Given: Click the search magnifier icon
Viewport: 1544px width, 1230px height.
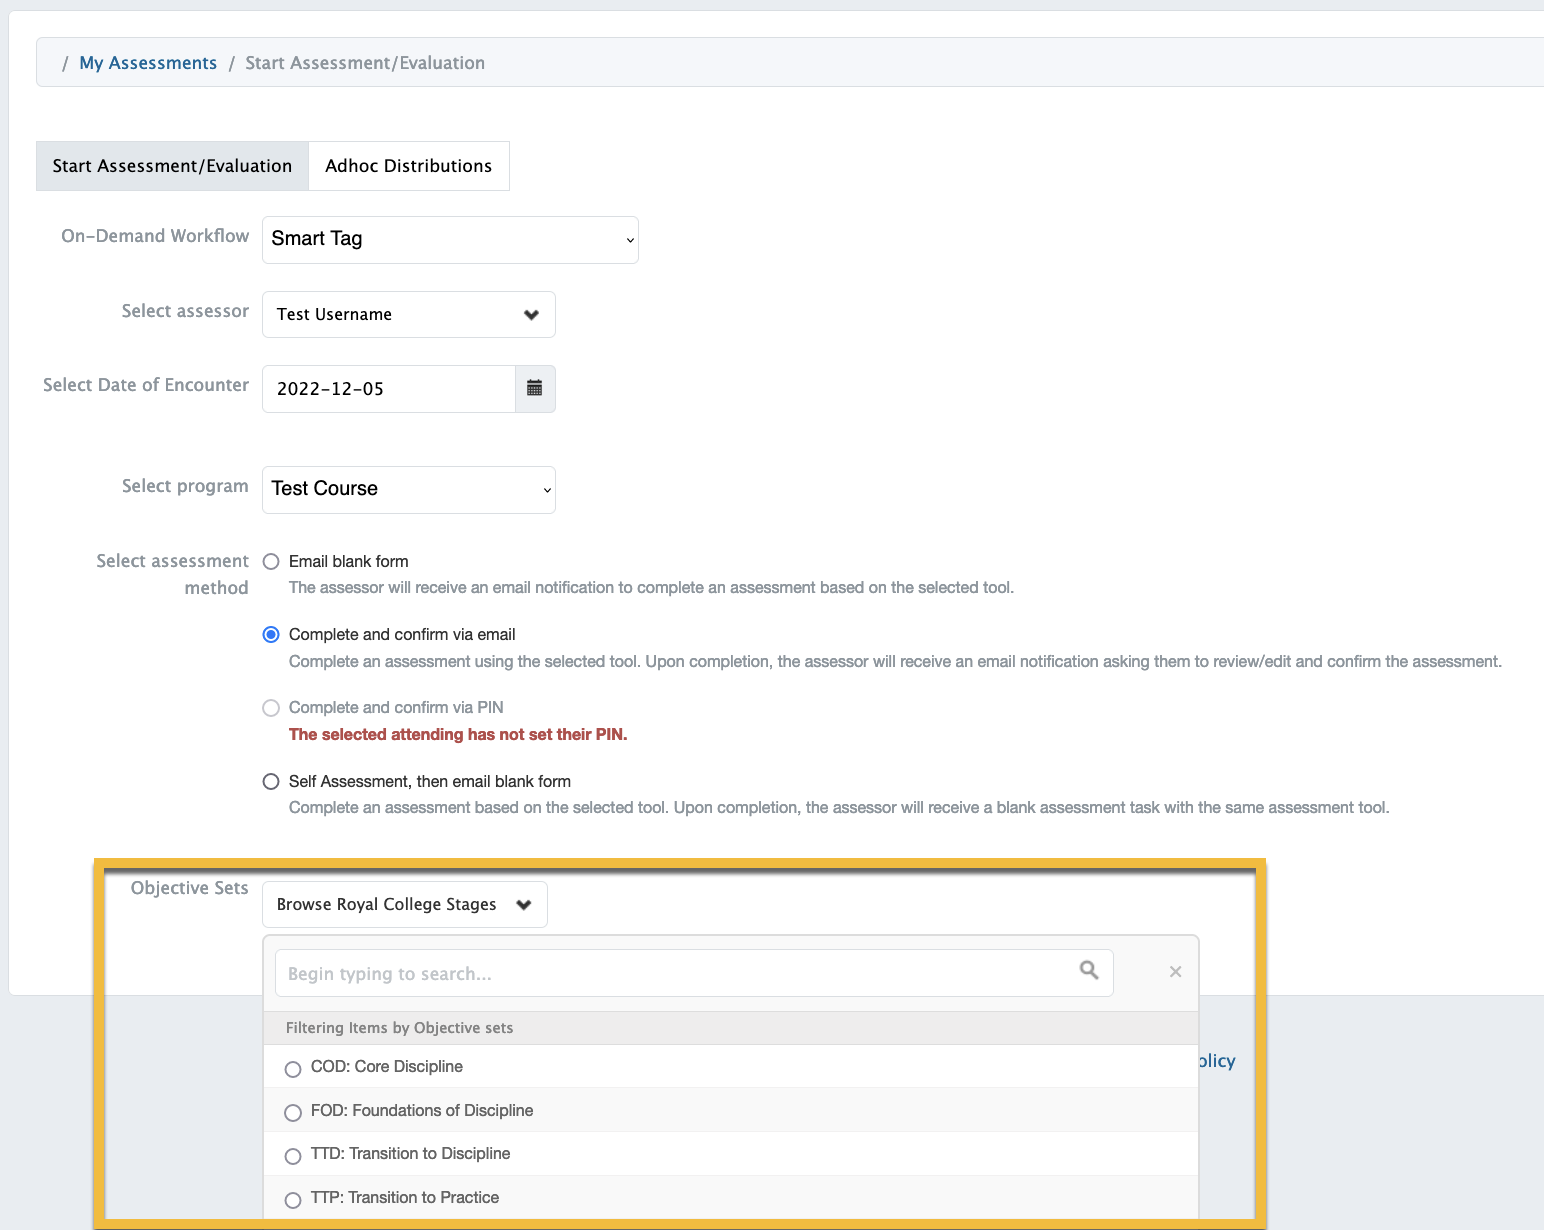Looking at the screenshot, I should point(1089,970).
